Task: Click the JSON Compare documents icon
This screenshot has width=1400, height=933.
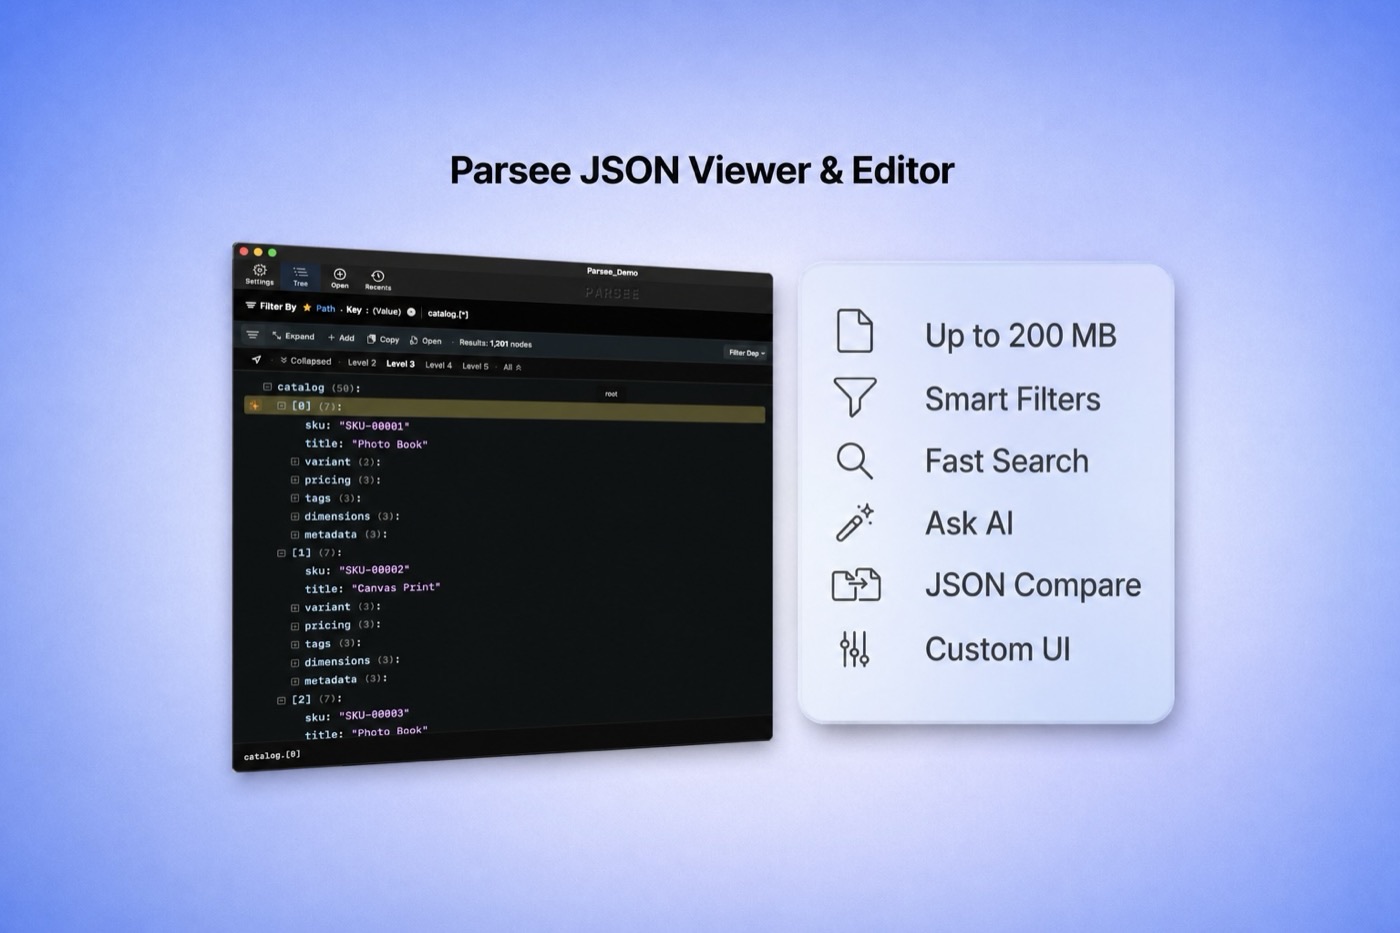Action: pyautogui.click(x=856, y=585)
